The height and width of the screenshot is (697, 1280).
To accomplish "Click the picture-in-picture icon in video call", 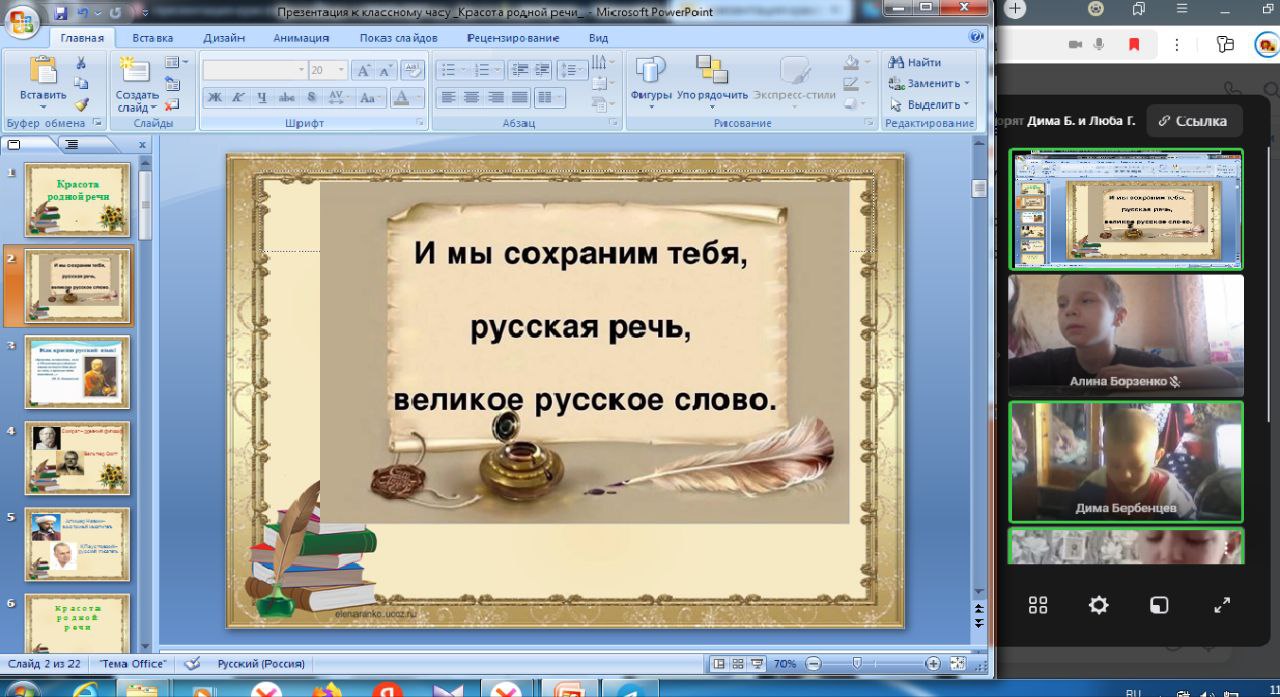I will coord(1159,605).
